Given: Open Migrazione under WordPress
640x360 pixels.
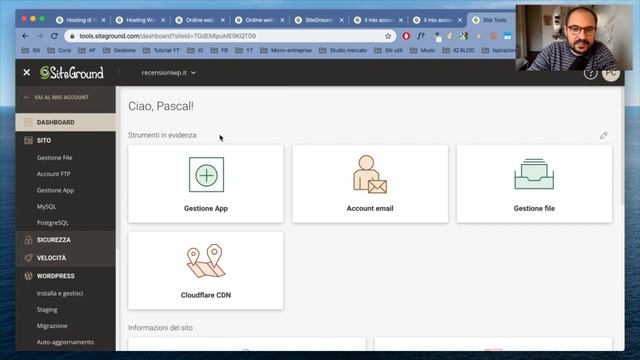Looking at the screenshot, I should pyautogui.click(x=52, y=326).
